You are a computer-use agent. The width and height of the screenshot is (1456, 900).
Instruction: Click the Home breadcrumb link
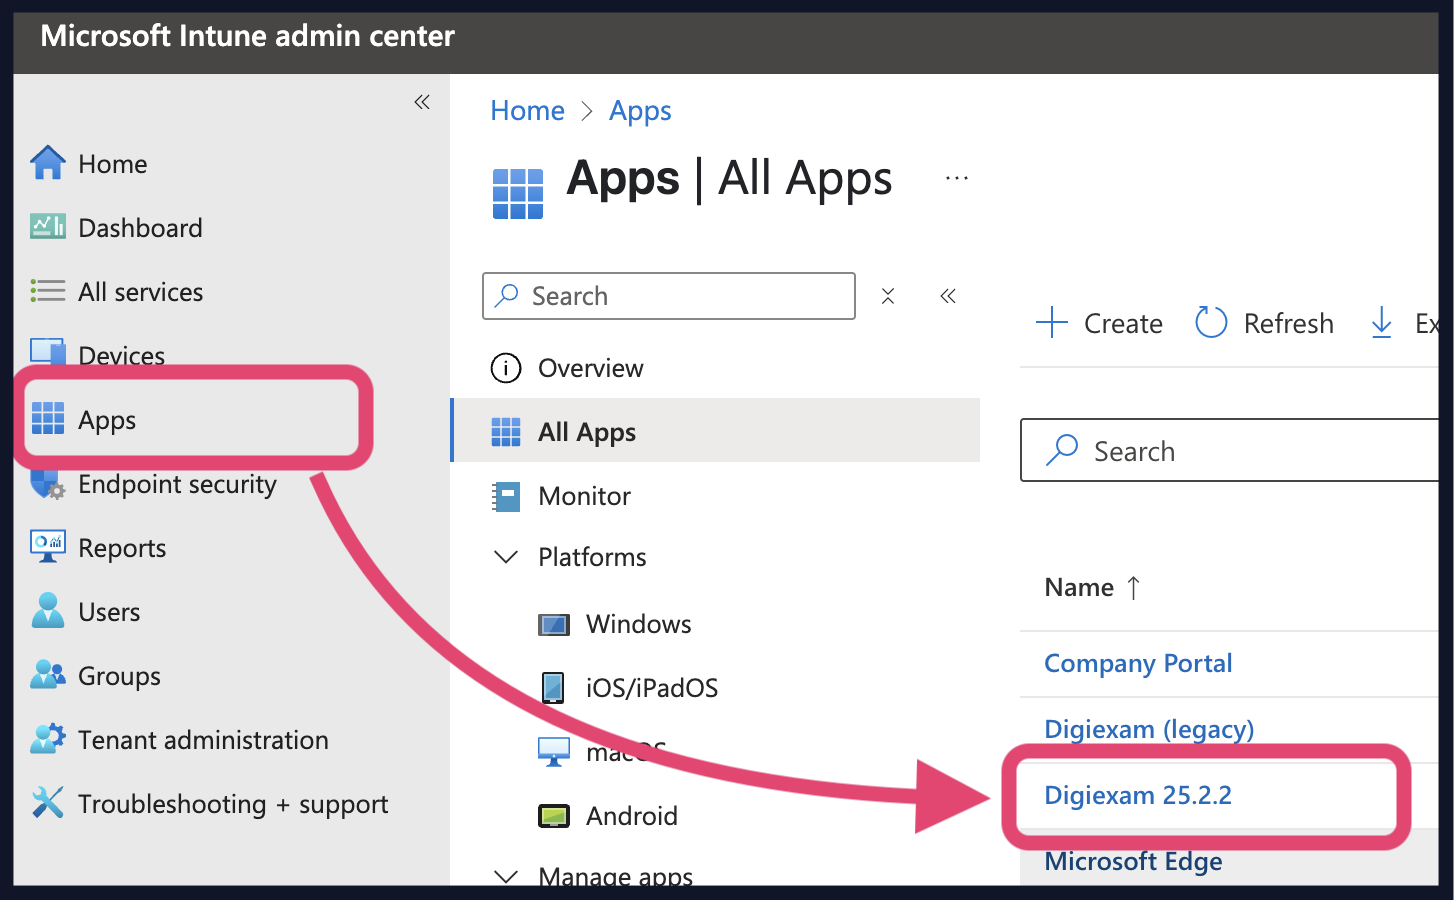[527, 110]
